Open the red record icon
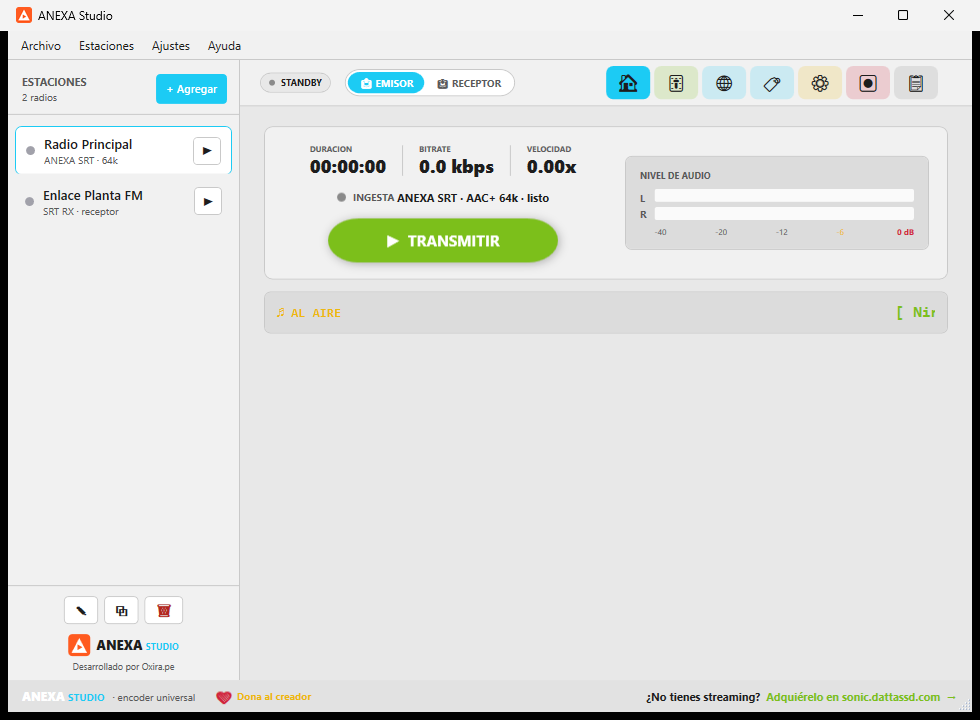980x720 pixels. [868, 83]
